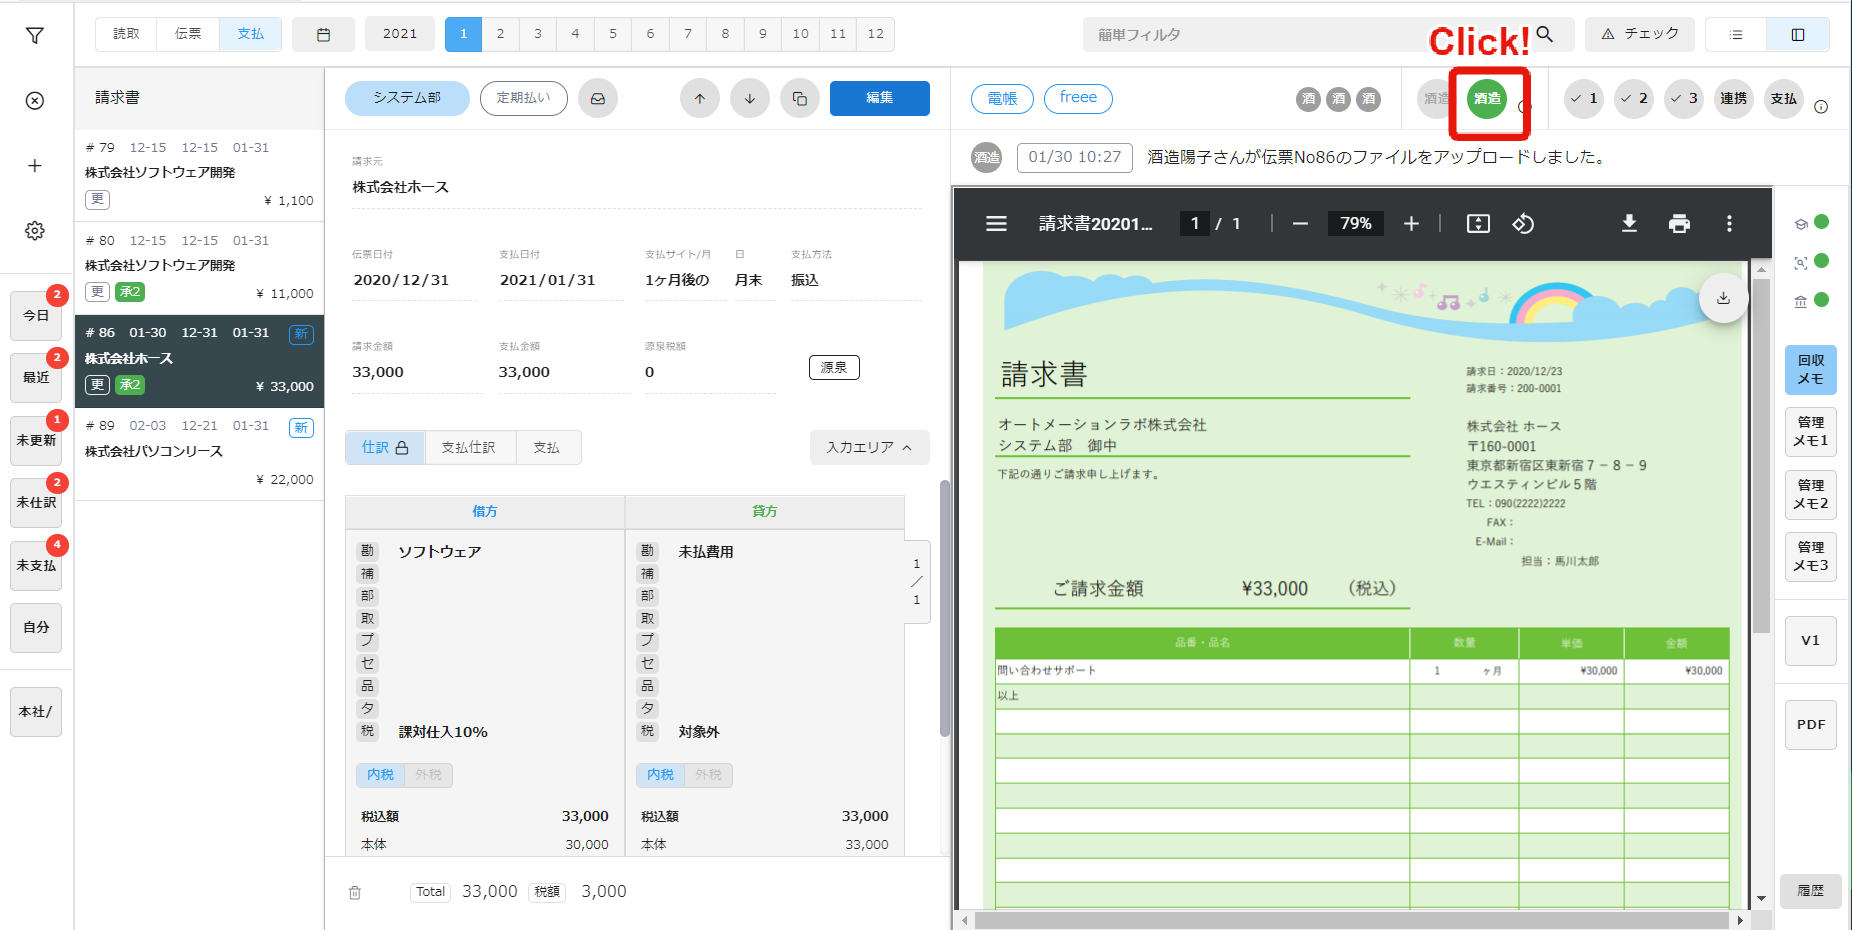Screen dimensions: 1852x930
Task: Open the calendar date picker icon
Action: pos(323,34)
